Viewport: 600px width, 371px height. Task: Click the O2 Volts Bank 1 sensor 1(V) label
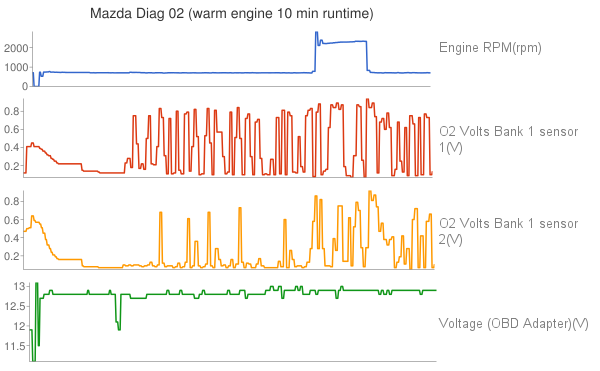(509, 139)
